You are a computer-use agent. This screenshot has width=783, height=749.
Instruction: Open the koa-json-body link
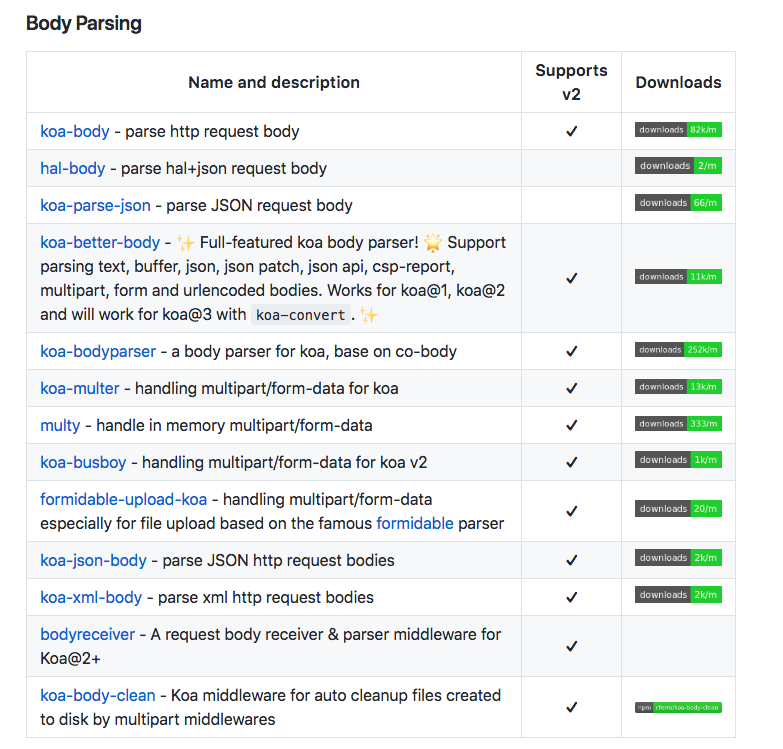(x=93, y=560)
